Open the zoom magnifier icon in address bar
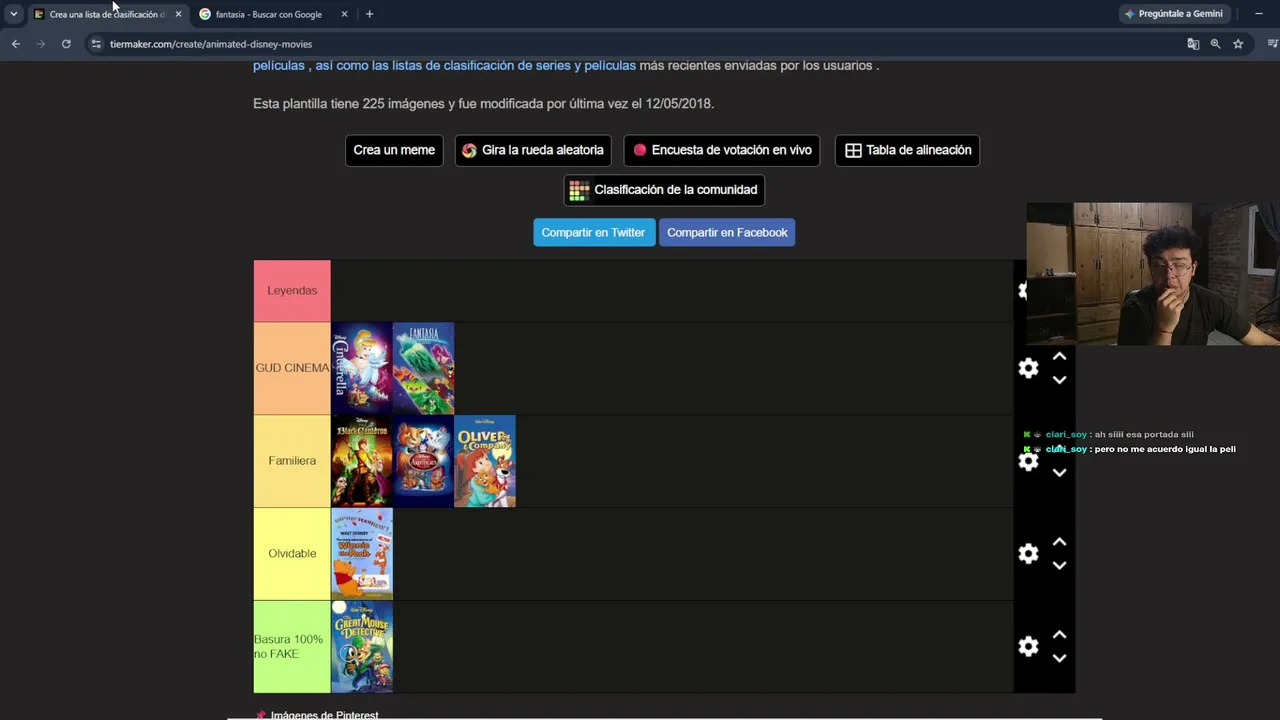The width and height of the screenshot is (1280, 720). click(x=1215, y=44)
